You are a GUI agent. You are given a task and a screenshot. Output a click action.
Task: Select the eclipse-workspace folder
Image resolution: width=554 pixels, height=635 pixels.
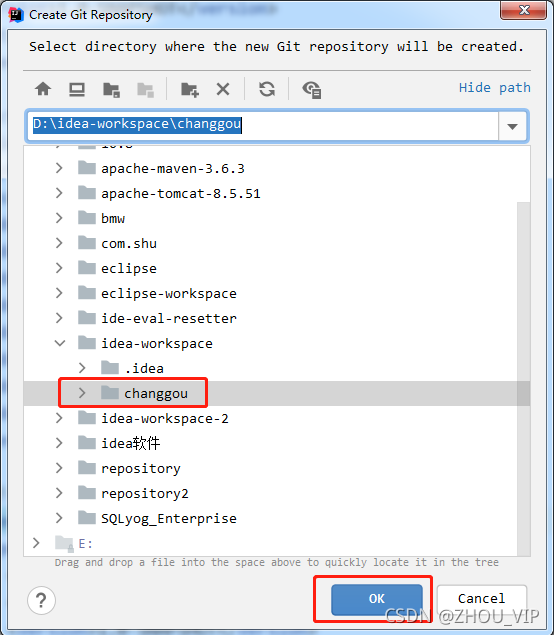click(270, 293)
